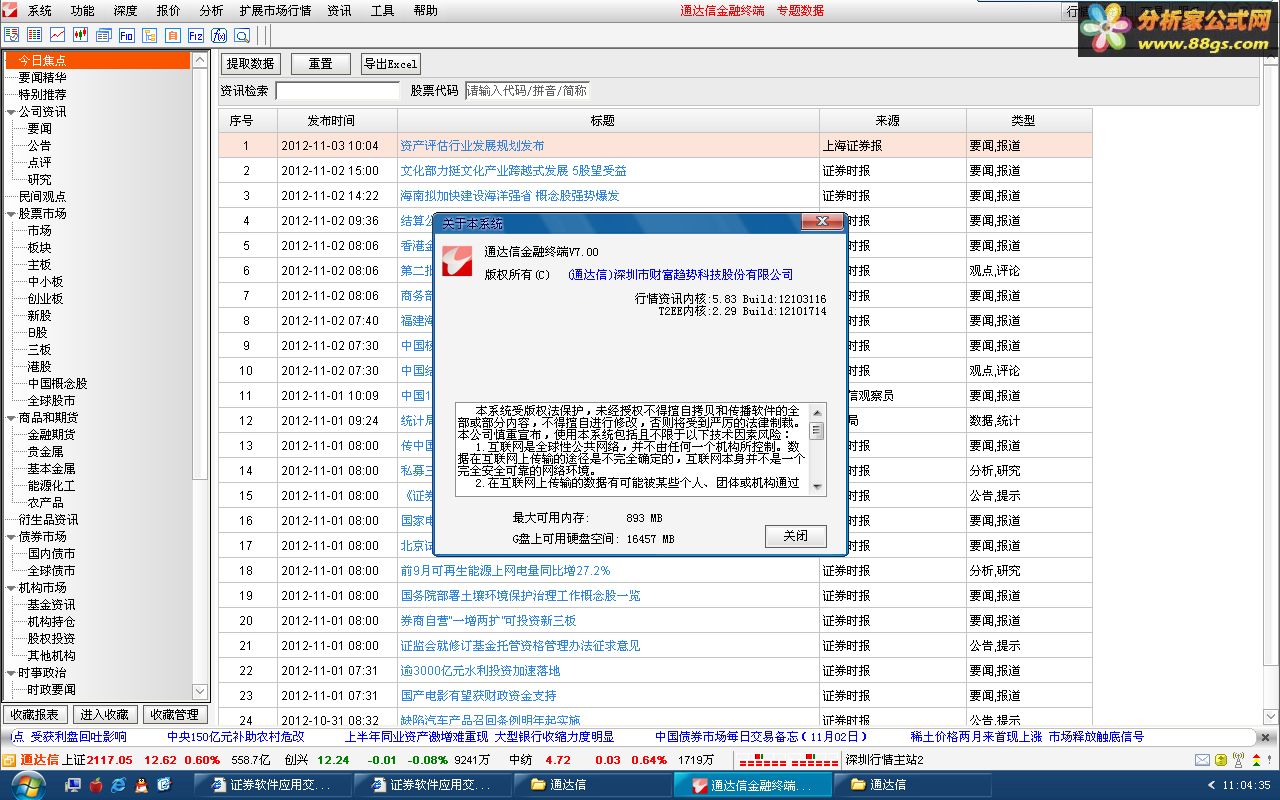Select 基金资讯 in the tree

click(x=51, y=605)
